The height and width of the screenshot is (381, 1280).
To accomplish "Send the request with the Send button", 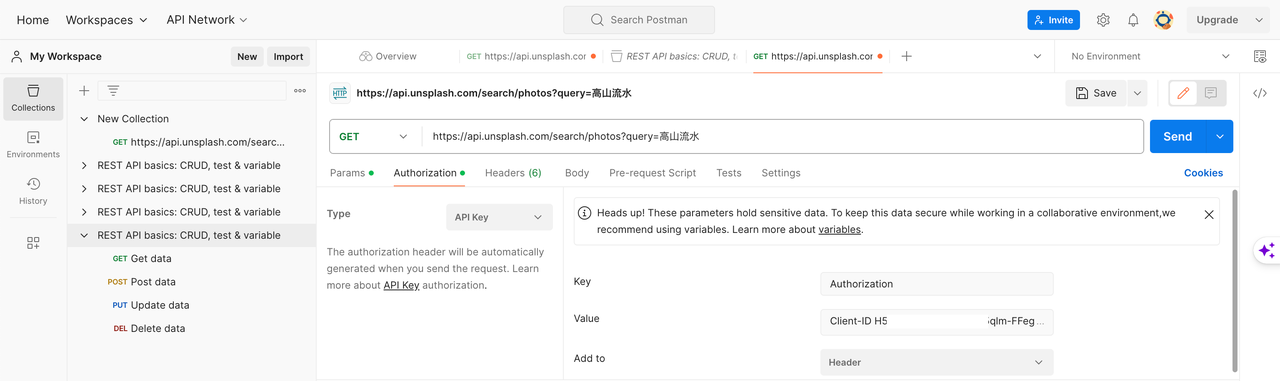I will [x=1177, y=137].
